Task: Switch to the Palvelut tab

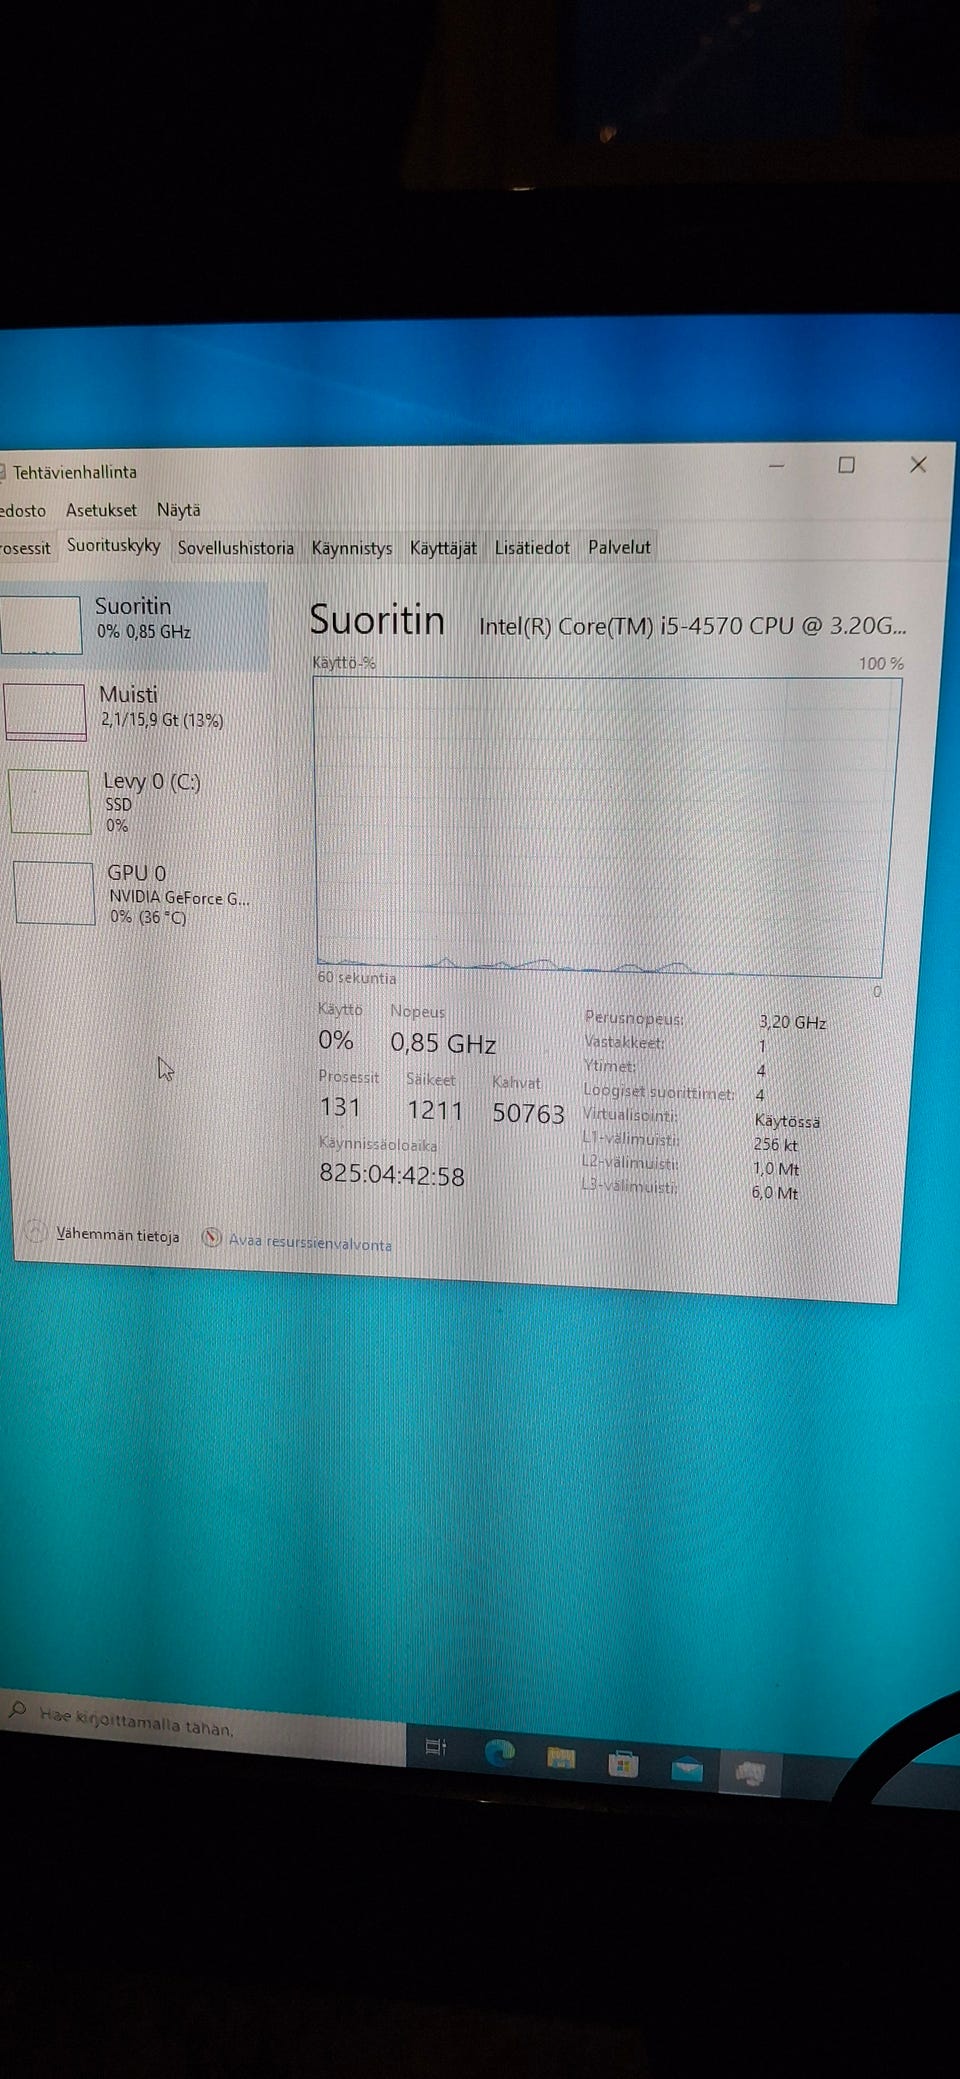Action: coord(619,548)
